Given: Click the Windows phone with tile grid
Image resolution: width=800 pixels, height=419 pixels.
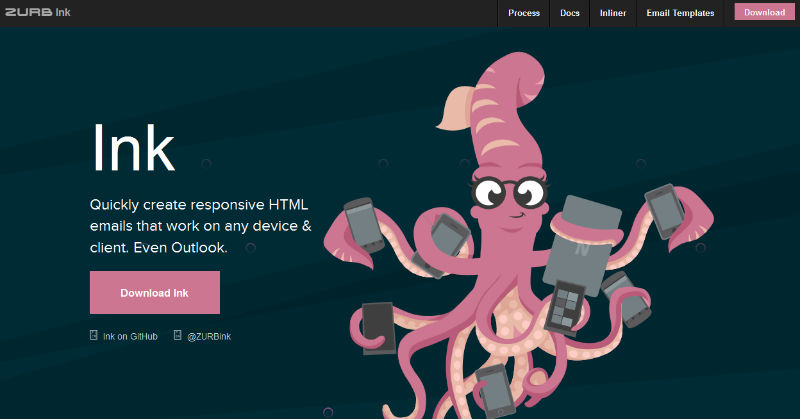Looking at the screenshot, I should click(x=568, y=305).
